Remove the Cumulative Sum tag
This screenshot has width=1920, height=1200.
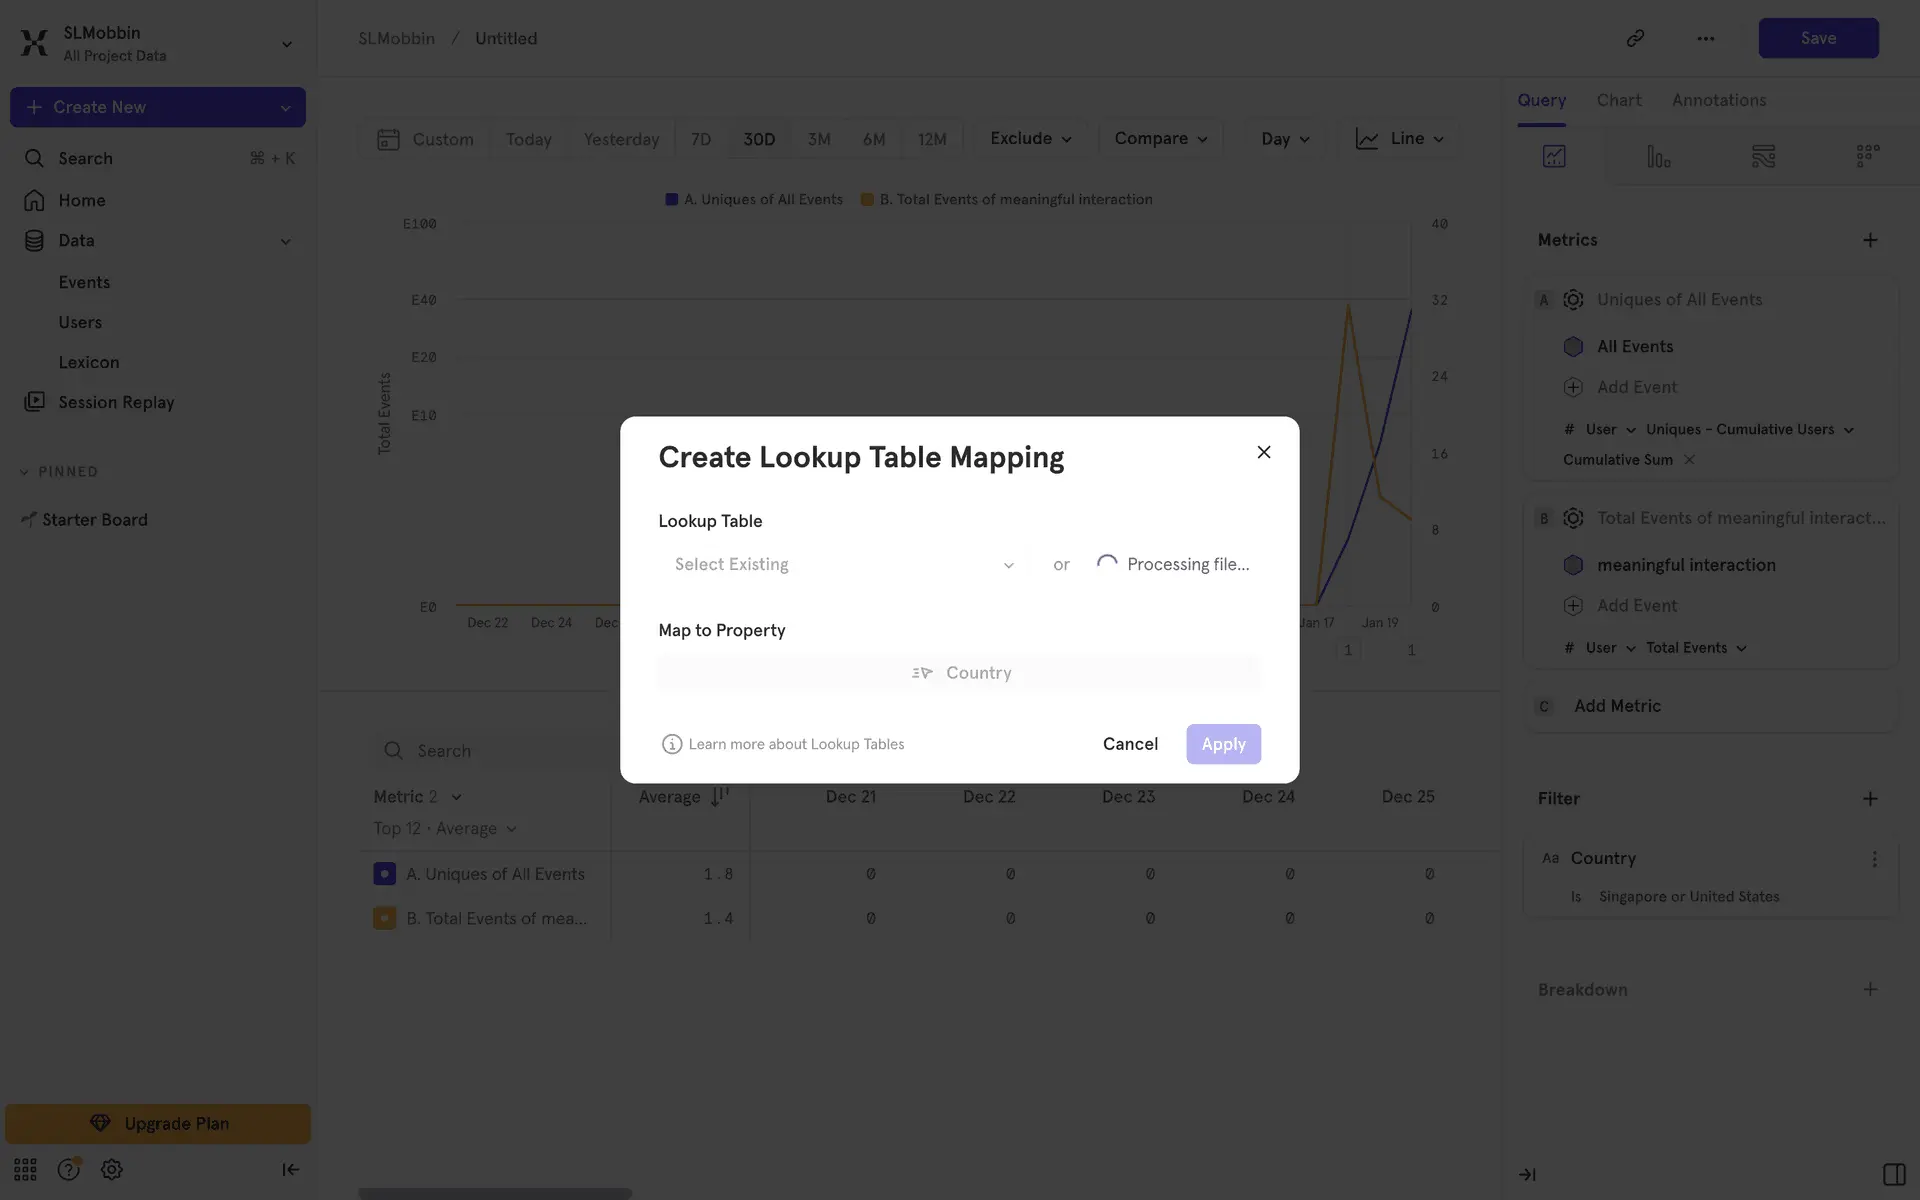[x=1689, y=460]
